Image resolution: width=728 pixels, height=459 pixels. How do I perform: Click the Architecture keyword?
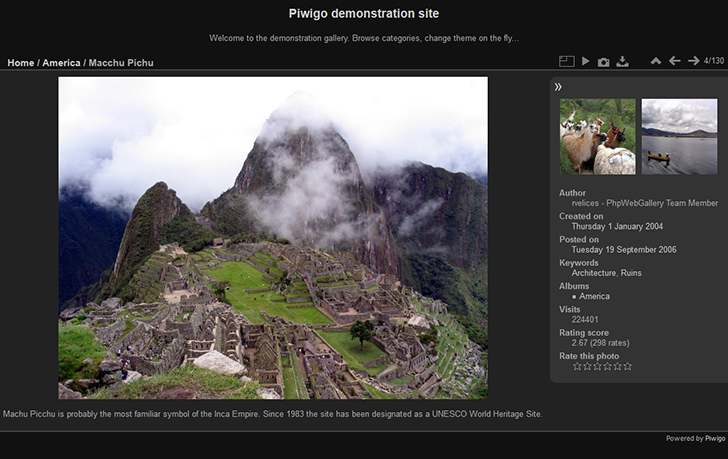[593, 273]
